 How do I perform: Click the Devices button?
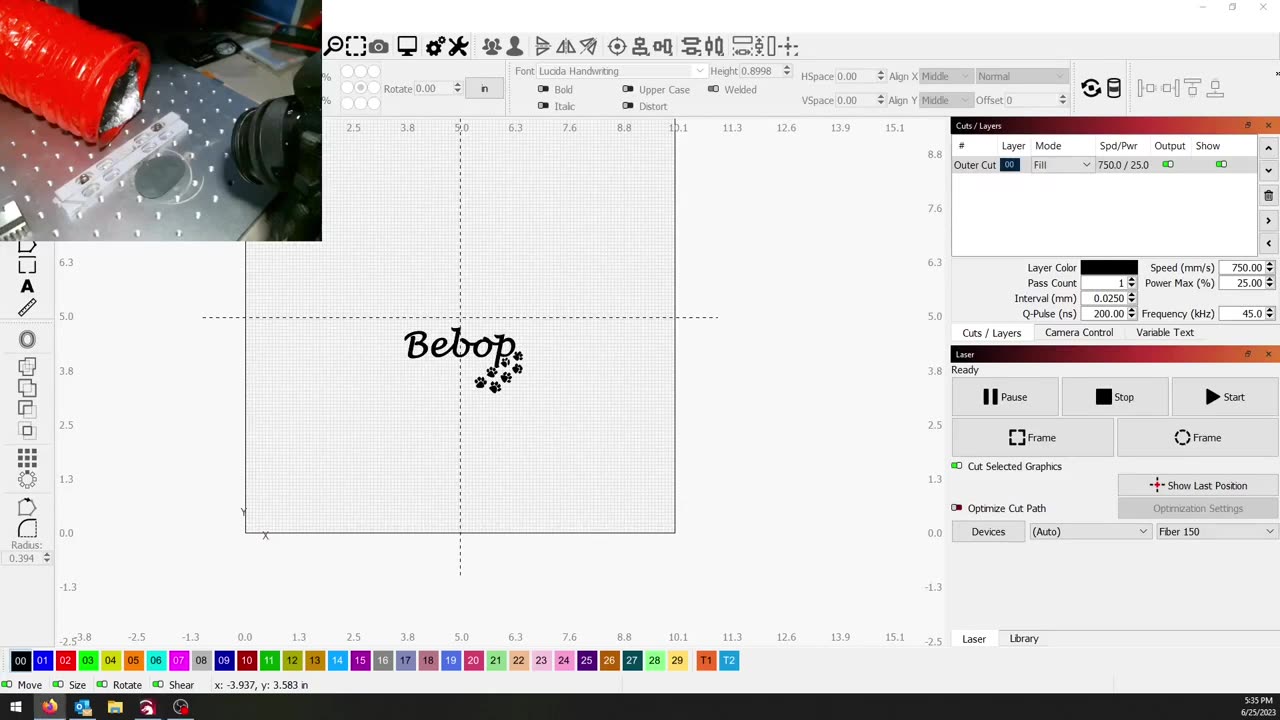[x=988, y=532]
